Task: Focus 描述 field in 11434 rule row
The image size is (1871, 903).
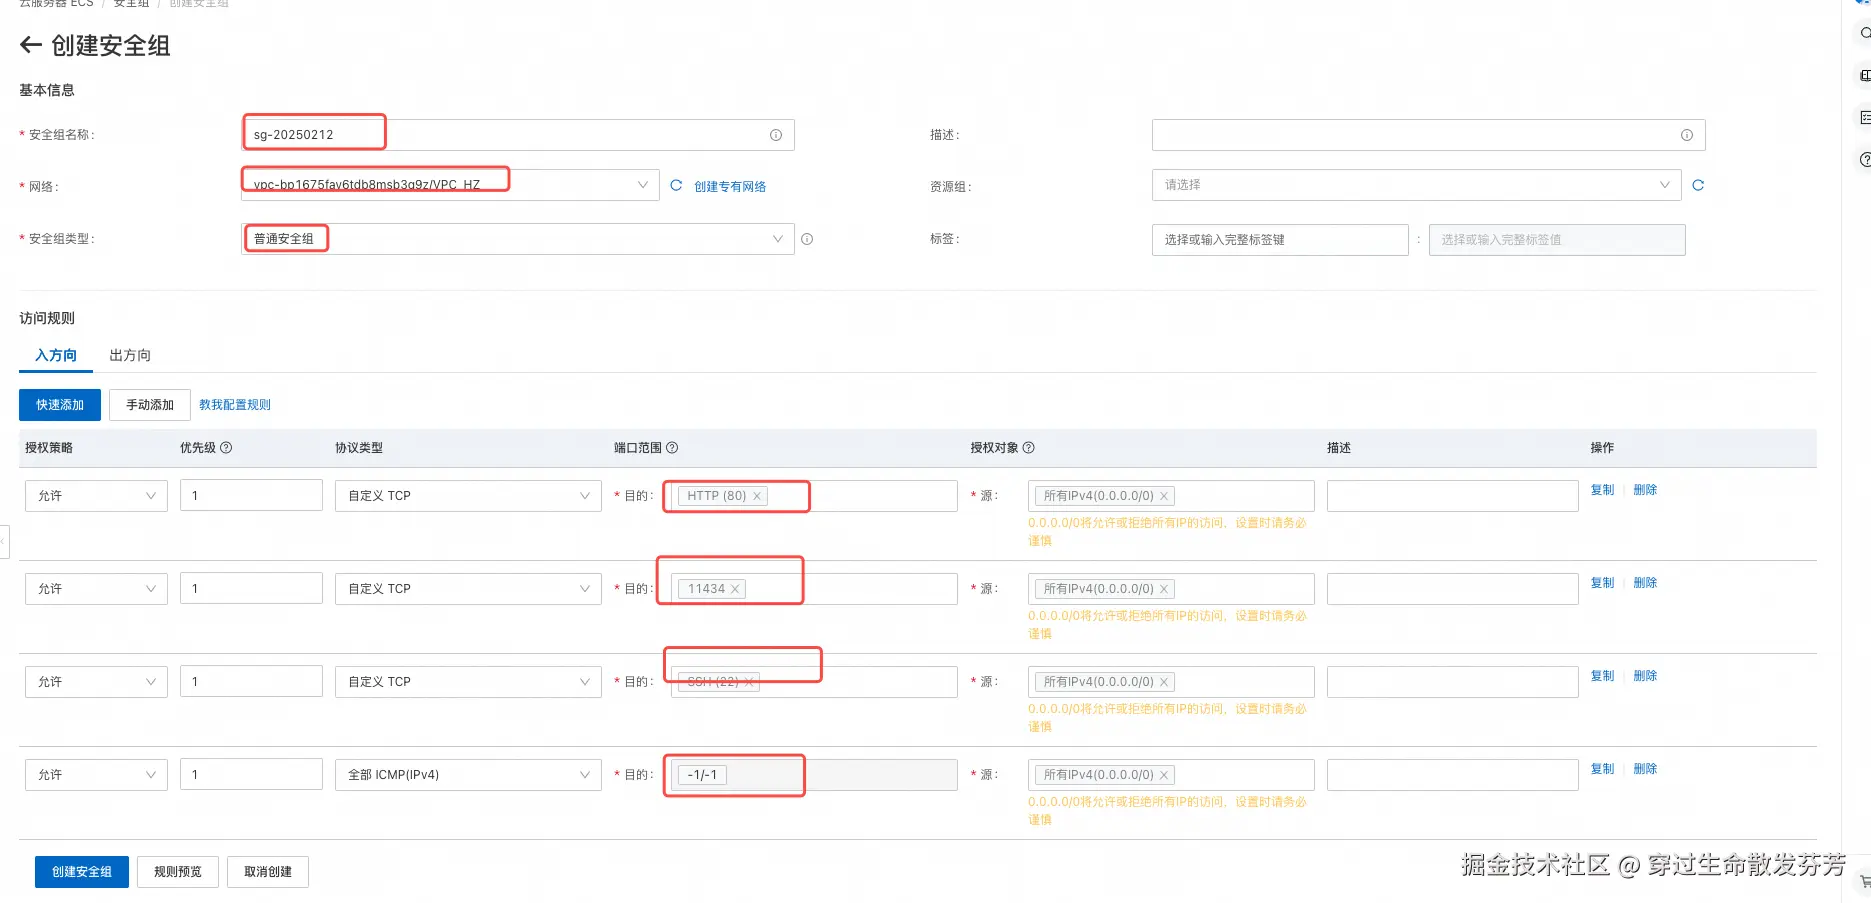Action: click(1453, 589)
